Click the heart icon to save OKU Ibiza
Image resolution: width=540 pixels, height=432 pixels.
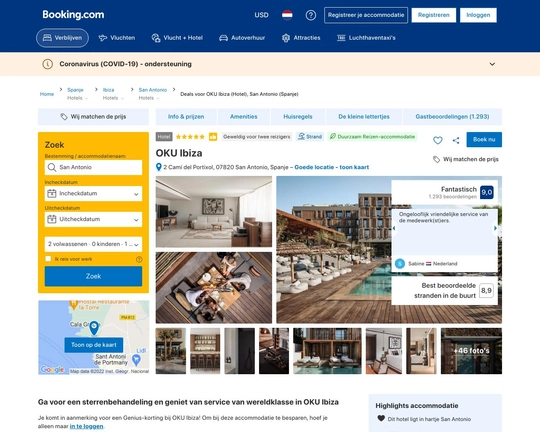click(x=438, y=140)
